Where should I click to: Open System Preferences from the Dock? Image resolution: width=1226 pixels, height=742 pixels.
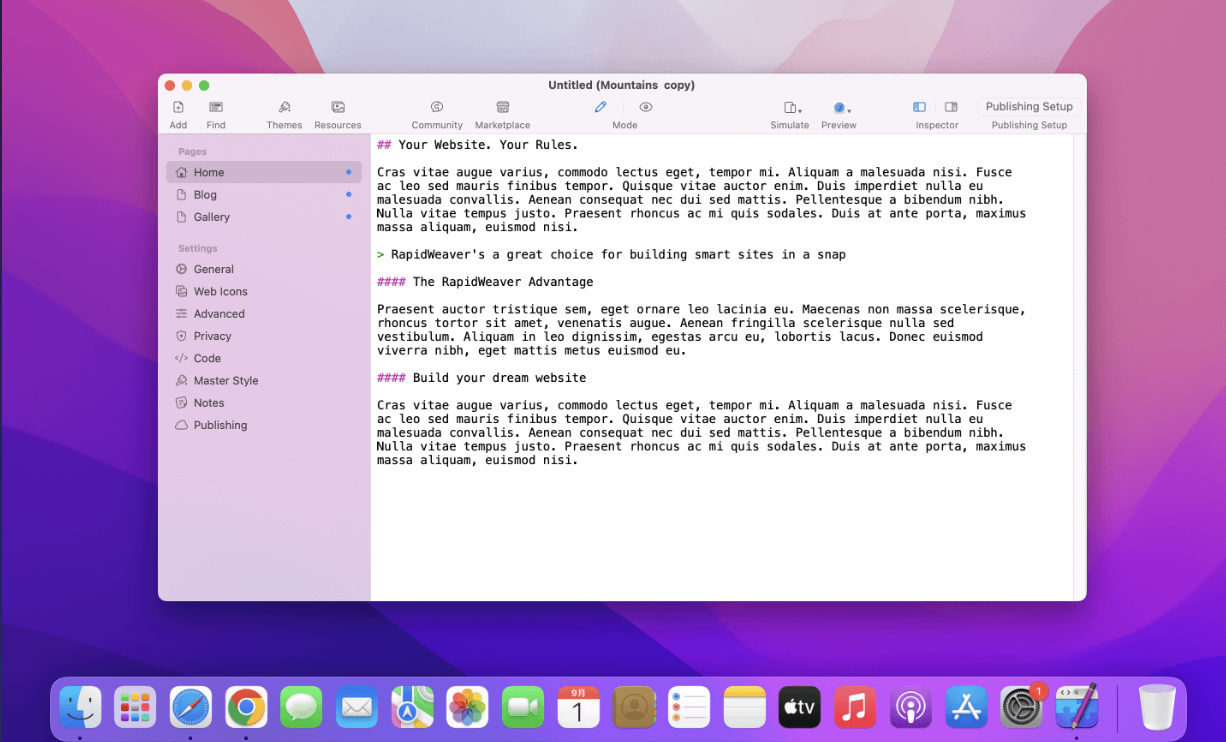click(x=1021, y=708)
